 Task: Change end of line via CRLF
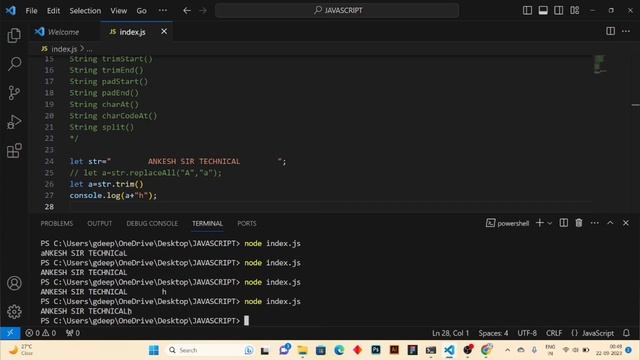click(x=554, y=333)
